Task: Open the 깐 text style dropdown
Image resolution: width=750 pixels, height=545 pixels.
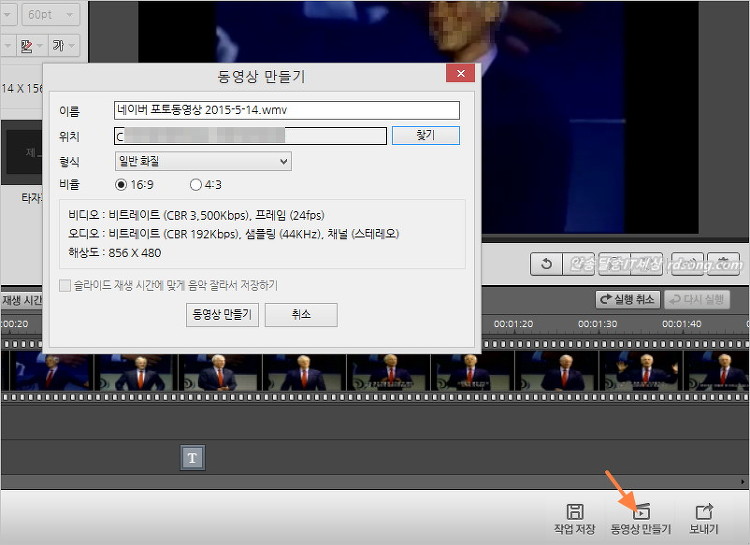Action: point(32,45)
